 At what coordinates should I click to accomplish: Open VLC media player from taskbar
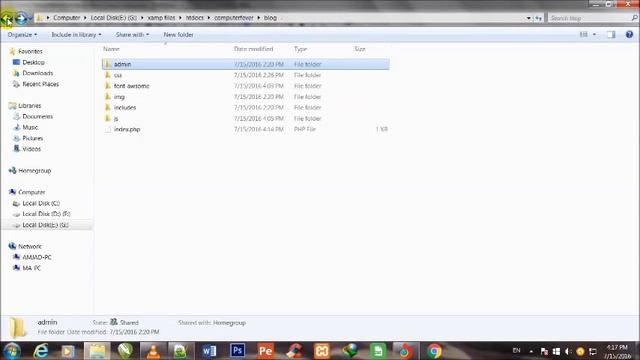coord(153,351)
